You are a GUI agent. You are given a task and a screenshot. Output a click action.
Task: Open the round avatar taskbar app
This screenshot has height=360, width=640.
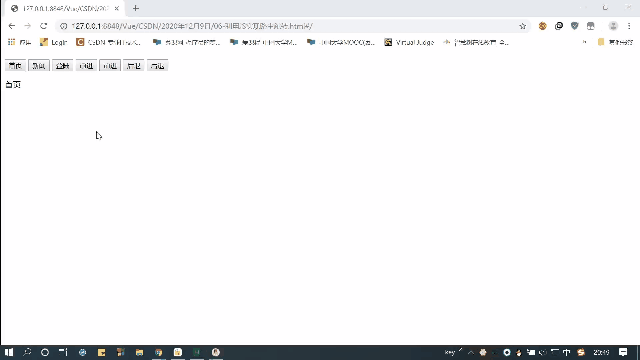click(x=216, y=352)
